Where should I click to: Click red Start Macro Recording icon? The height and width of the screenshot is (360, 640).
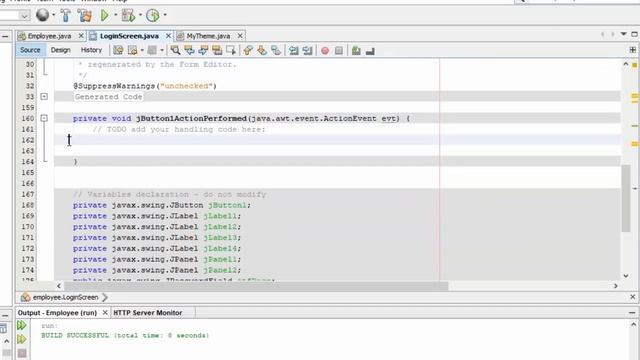[x=325, y=51]
